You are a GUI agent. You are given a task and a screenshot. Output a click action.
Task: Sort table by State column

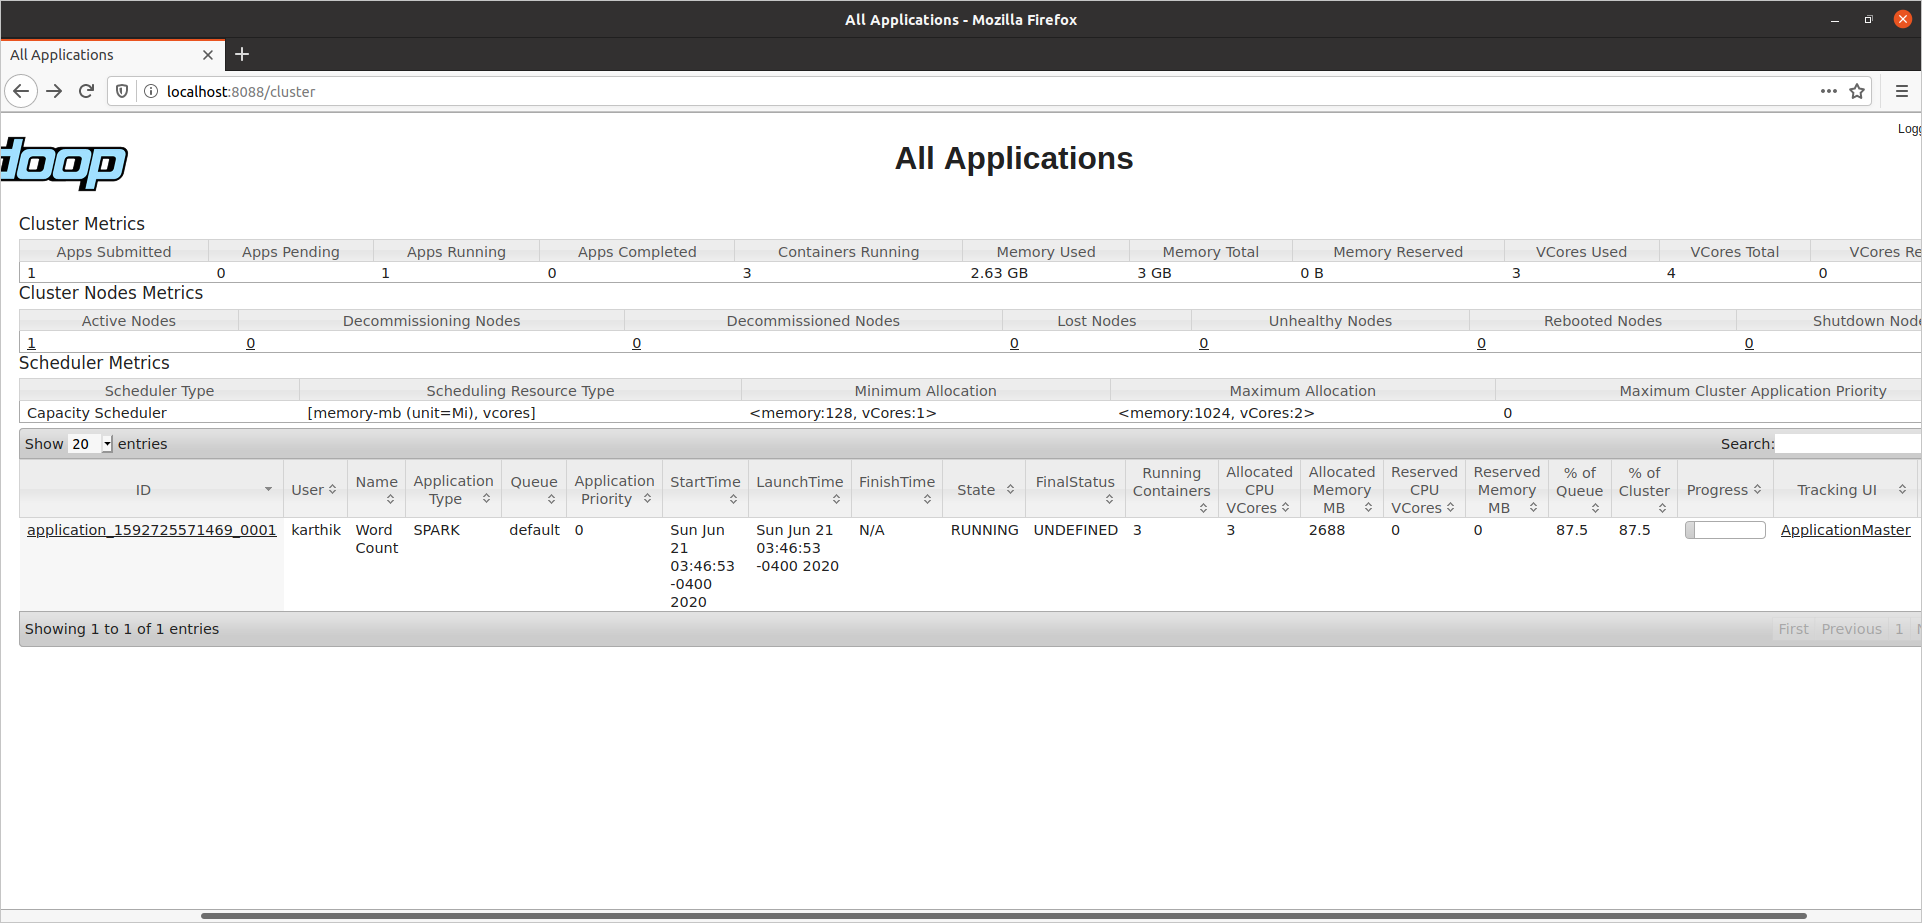[x=984, y=490]
